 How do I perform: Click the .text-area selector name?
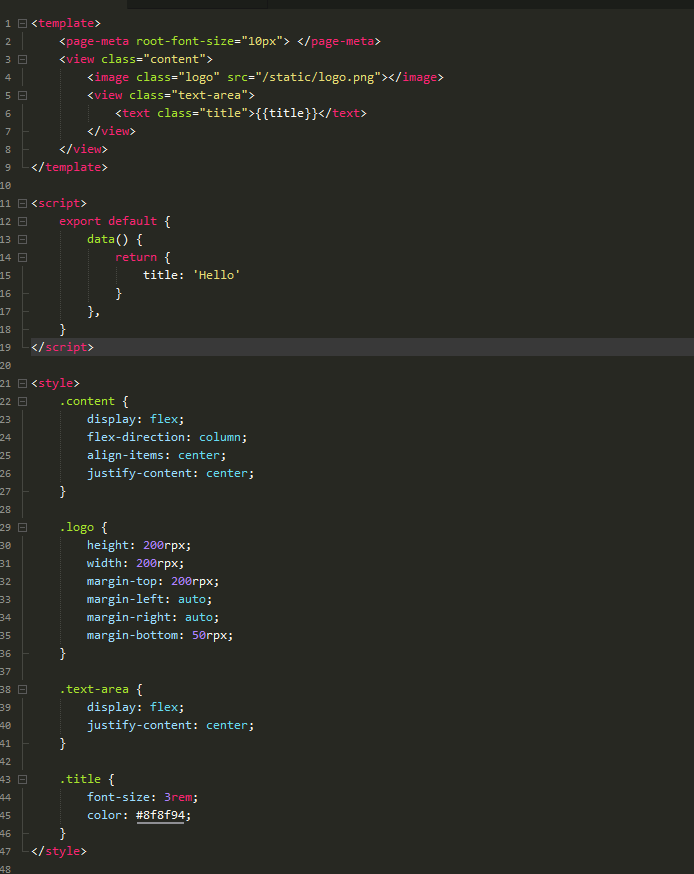coord(94,690)
